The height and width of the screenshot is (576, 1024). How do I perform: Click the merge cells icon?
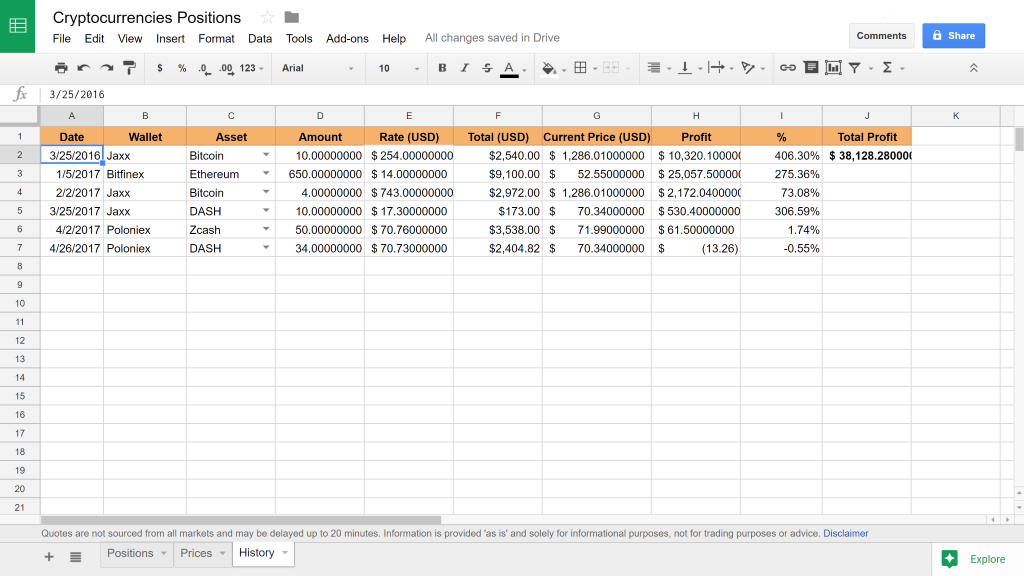pos(611,68)
